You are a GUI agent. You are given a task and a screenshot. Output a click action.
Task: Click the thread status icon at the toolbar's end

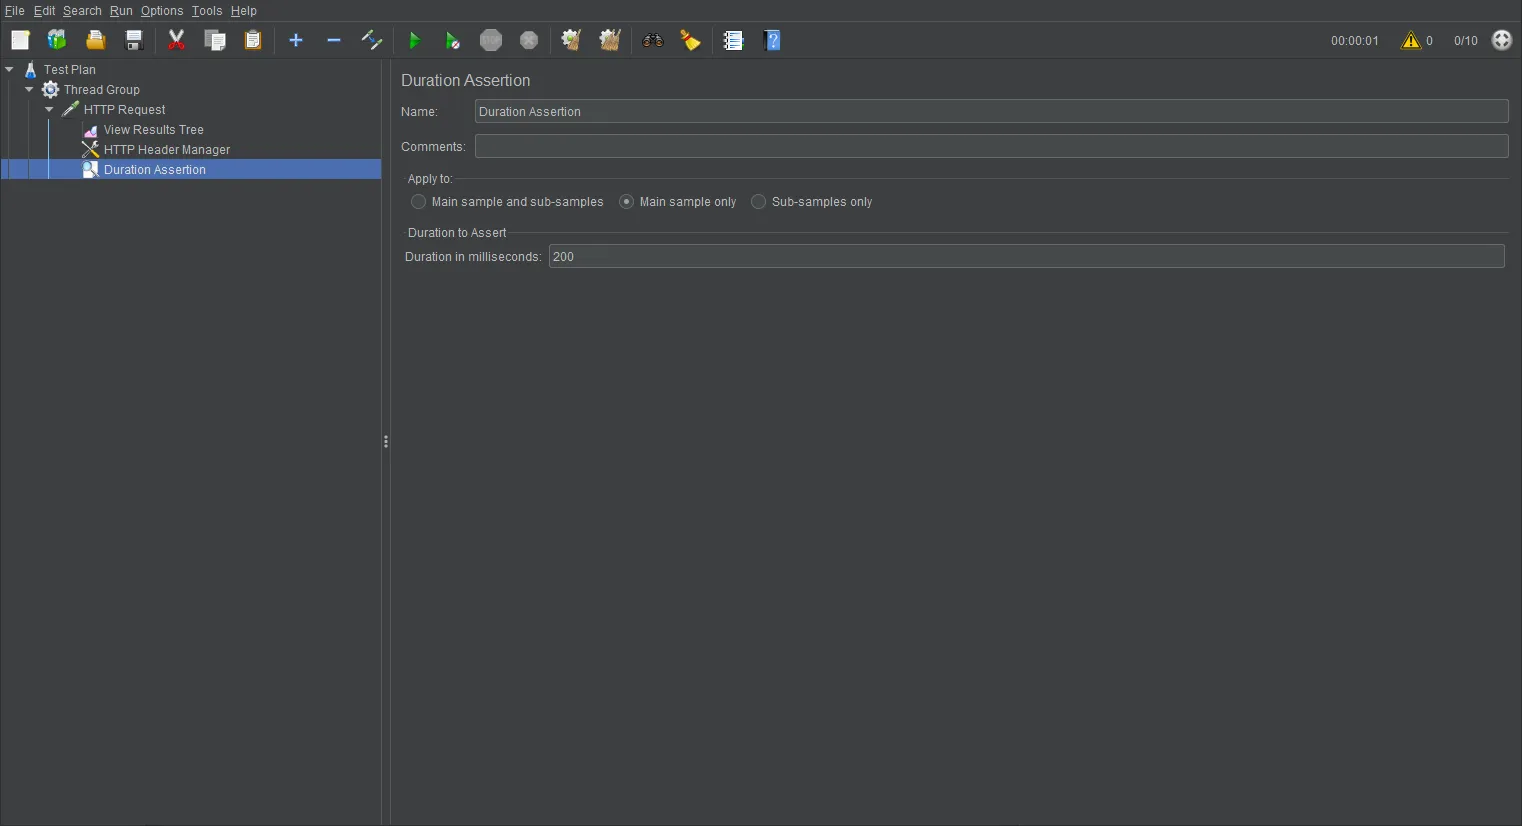pos(1502,40)
